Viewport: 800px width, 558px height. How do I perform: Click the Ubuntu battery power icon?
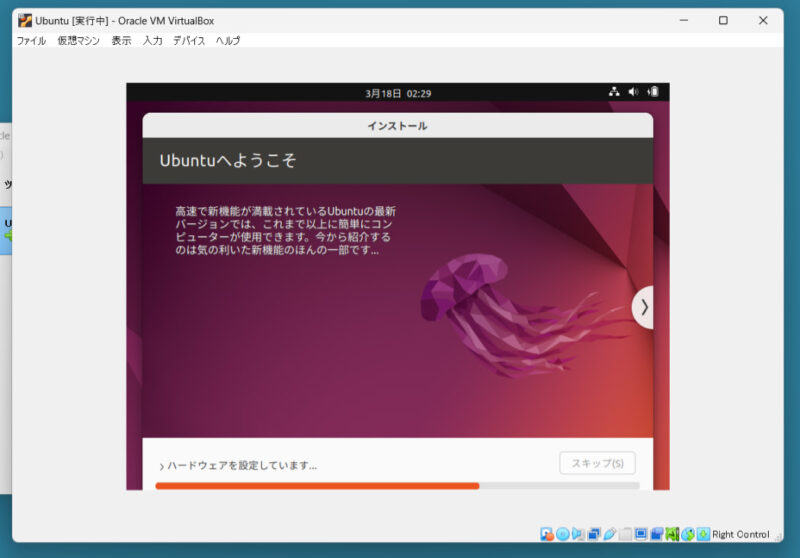[653, 92]
